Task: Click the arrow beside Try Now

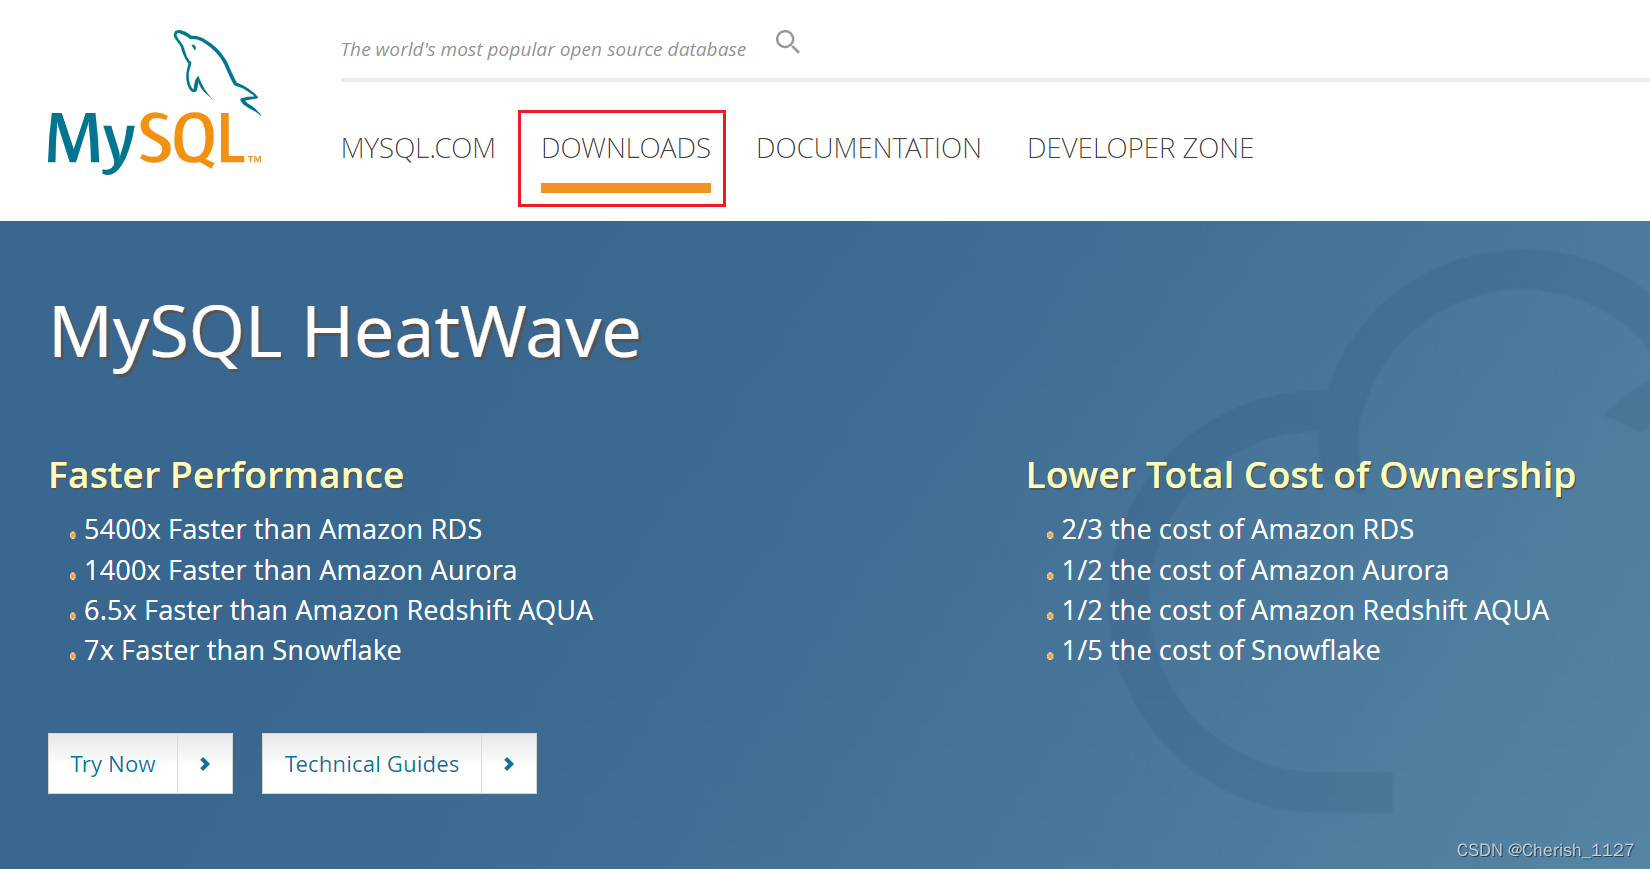Action: 205,764
